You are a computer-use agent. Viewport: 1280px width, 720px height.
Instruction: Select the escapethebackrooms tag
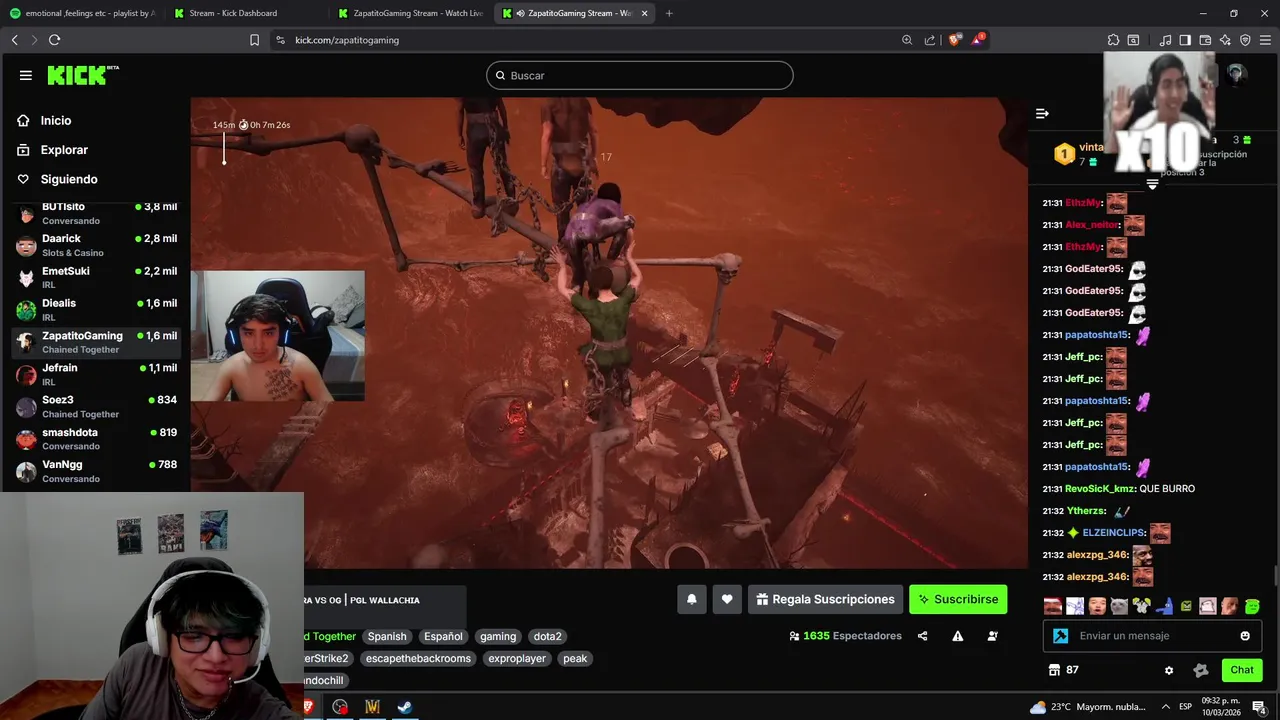[418, 658]
